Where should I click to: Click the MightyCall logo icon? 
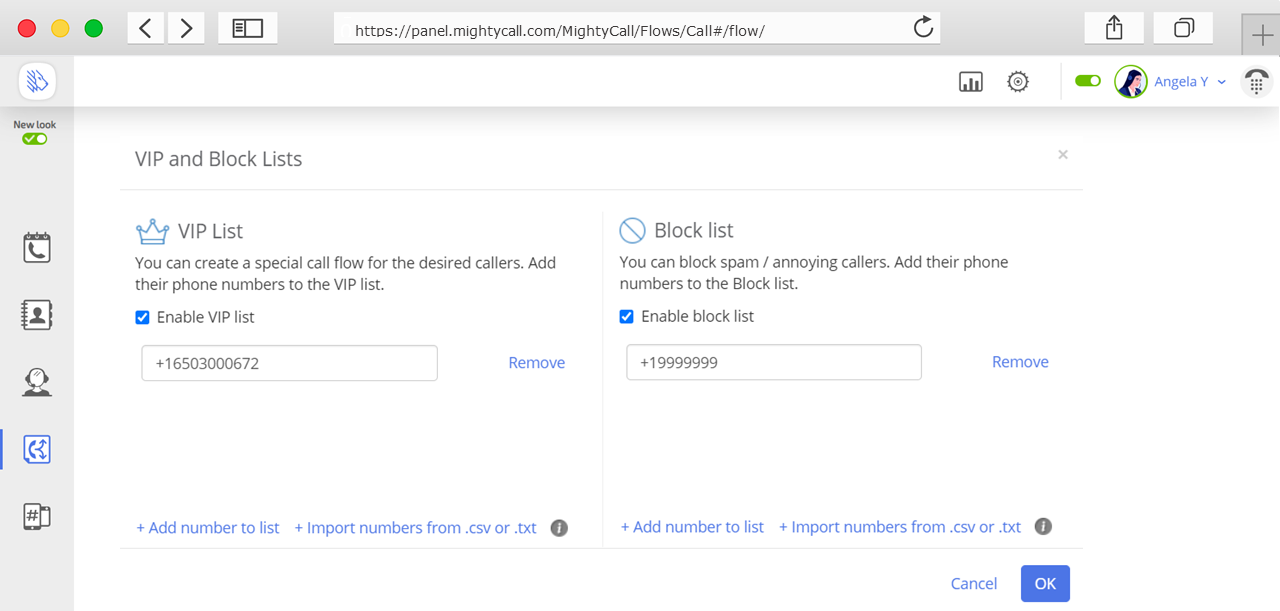point(37,81)
